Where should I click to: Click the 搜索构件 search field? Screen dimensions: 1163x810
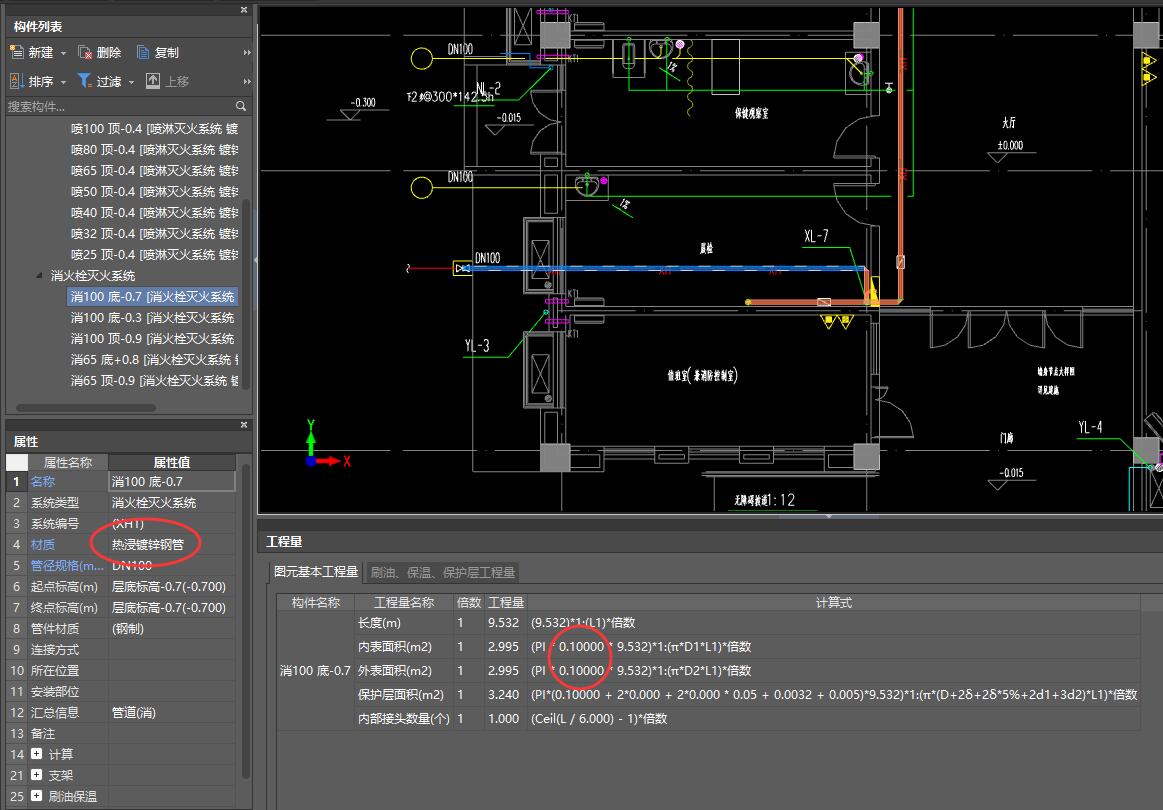[120, 106]
